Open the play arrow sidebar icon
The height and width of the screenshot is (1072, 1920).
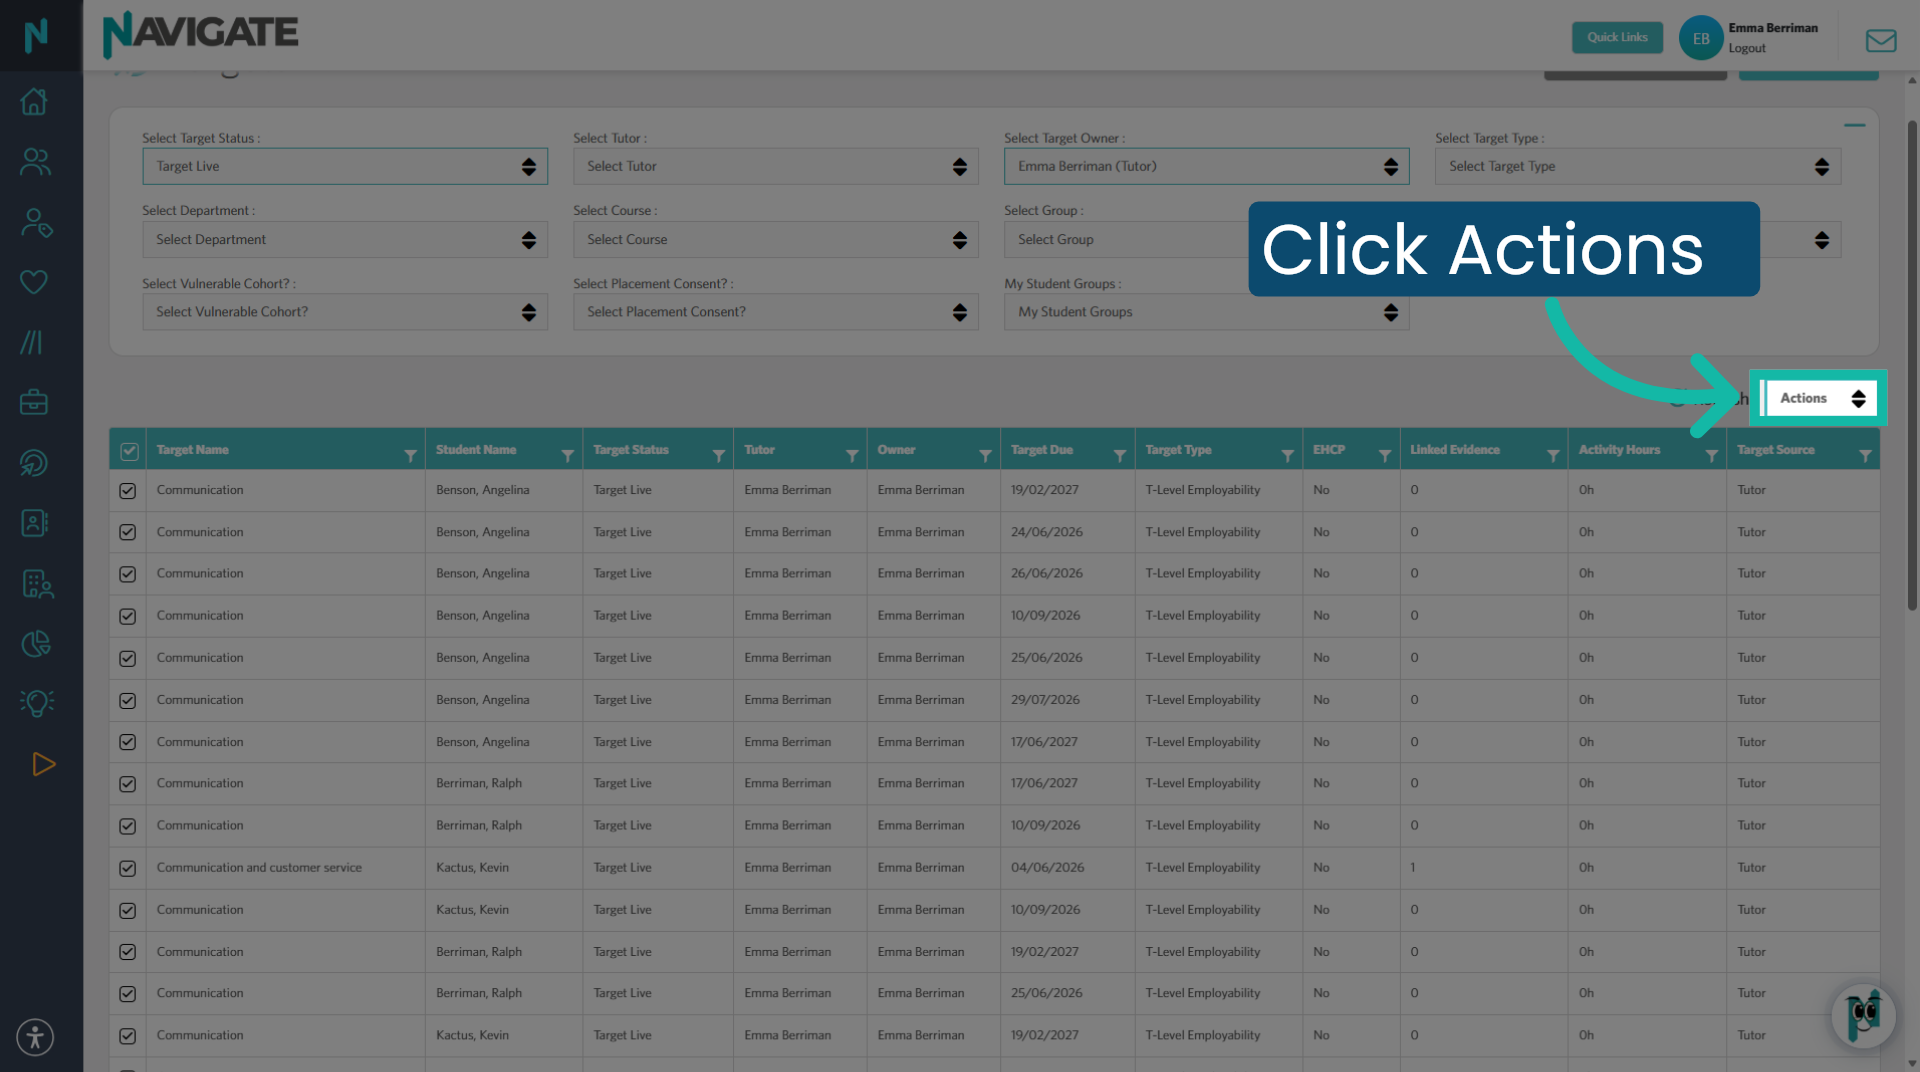click(43, 764)
